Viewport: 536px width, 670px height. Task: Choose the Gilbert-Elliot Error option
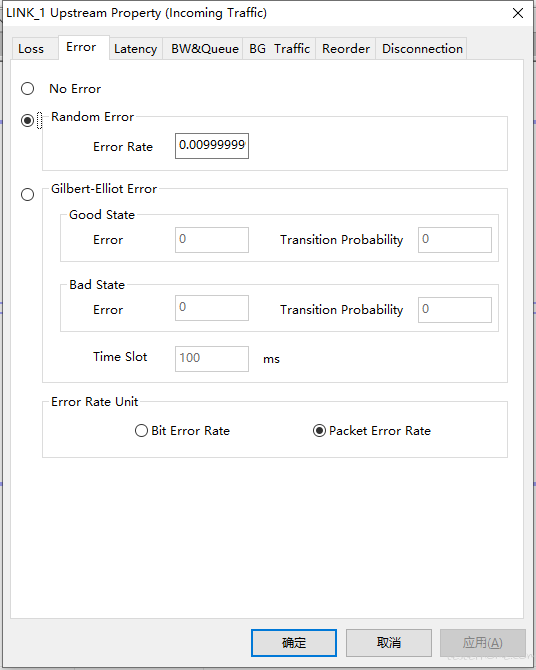click(28, 194)
